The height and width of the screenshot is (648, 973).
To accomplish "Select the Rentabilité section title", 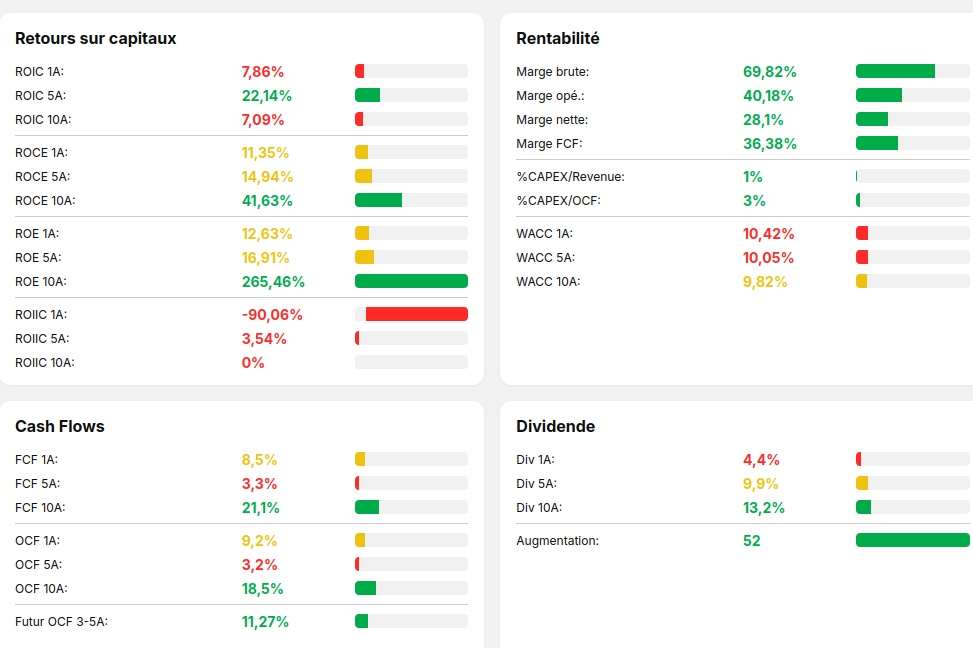I will (558, 38).
